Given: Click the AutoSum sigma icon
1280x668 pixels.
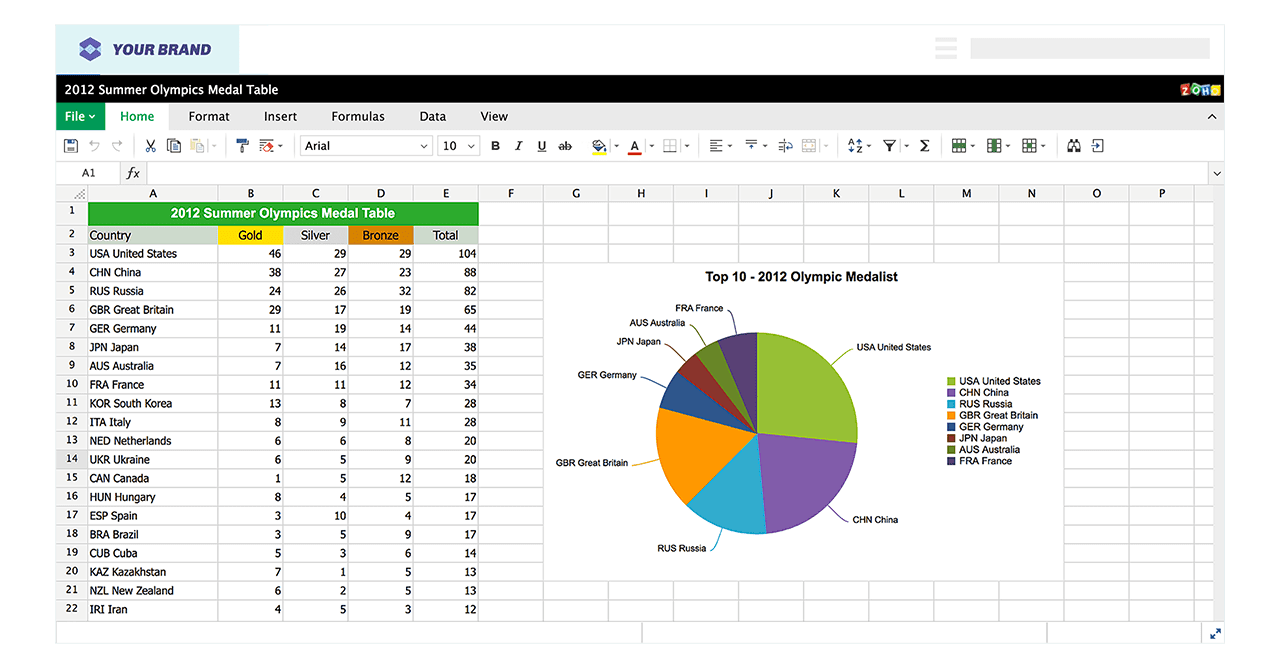Looking at the screenshot, I should coord(924,146).
